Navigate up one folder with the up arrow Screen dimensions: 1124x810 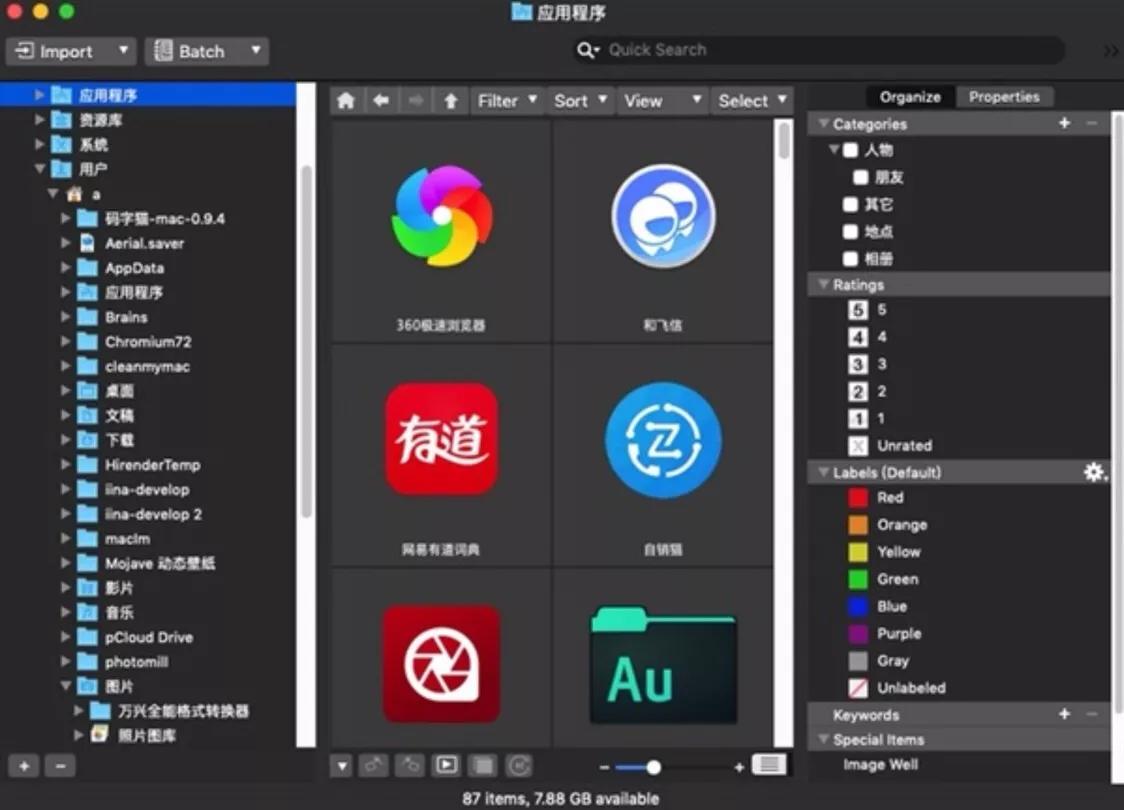pyautogui.click(x=450, y=100)
